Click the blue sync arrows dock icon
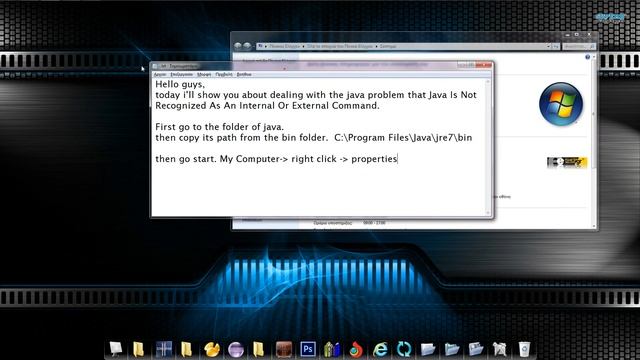Viewport: 640px width, 360px height. (404, 349)
